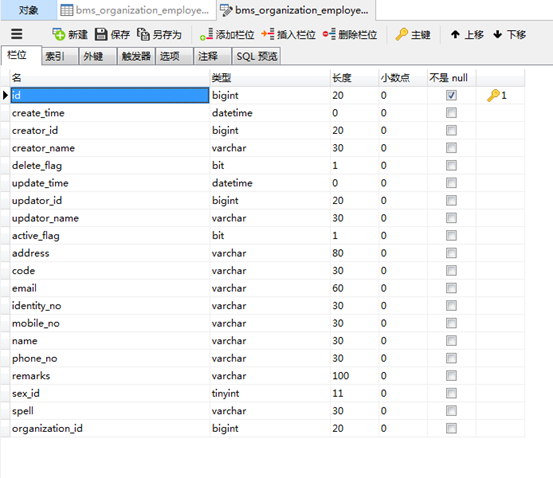Click the current row indicator arrow
553x478 pixels.
[5, 95]
